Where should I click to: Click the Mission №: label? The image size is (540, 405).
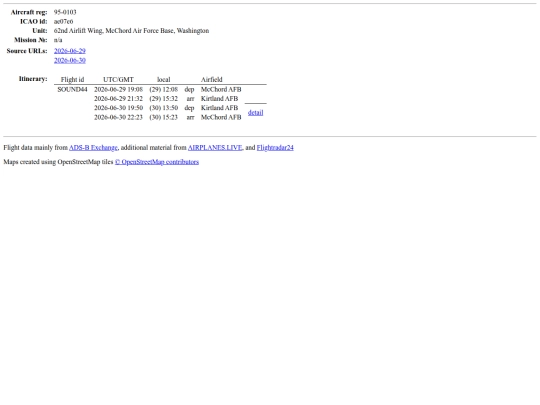31,40
